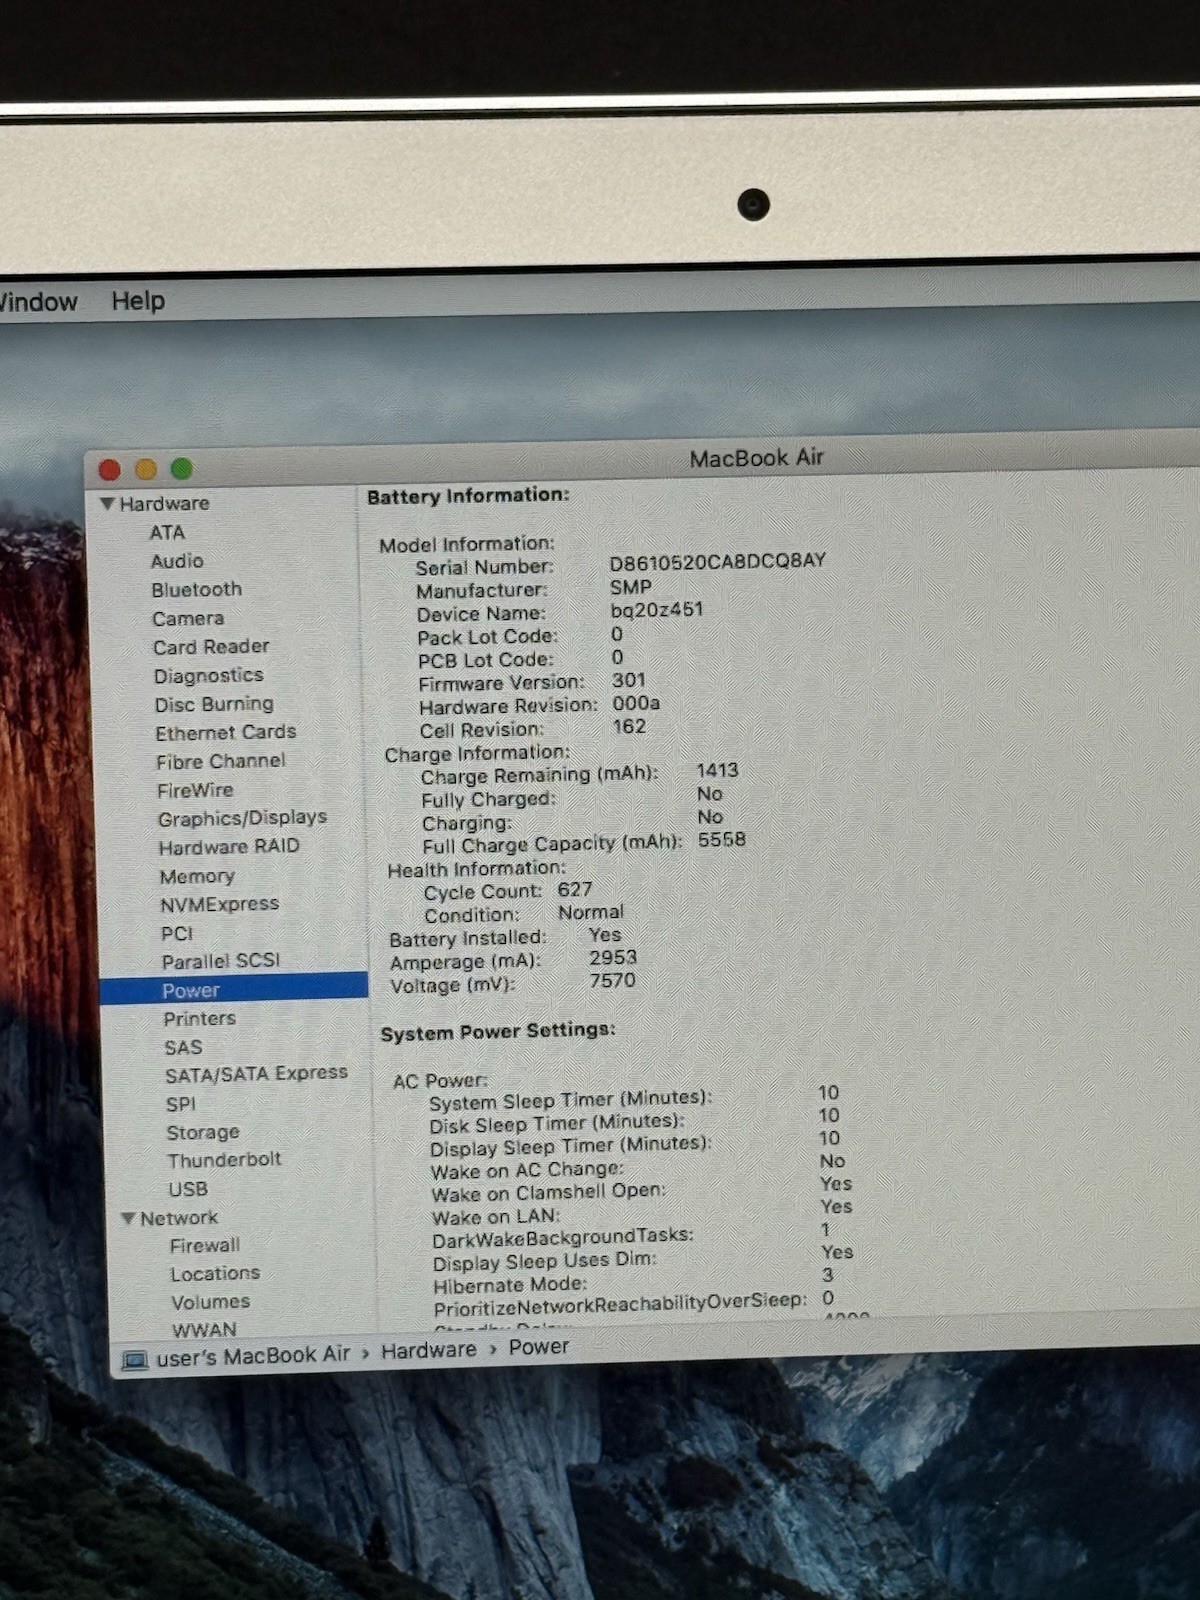
Task: Click the Firmware Version value 301
Action: tap(629, 681)
